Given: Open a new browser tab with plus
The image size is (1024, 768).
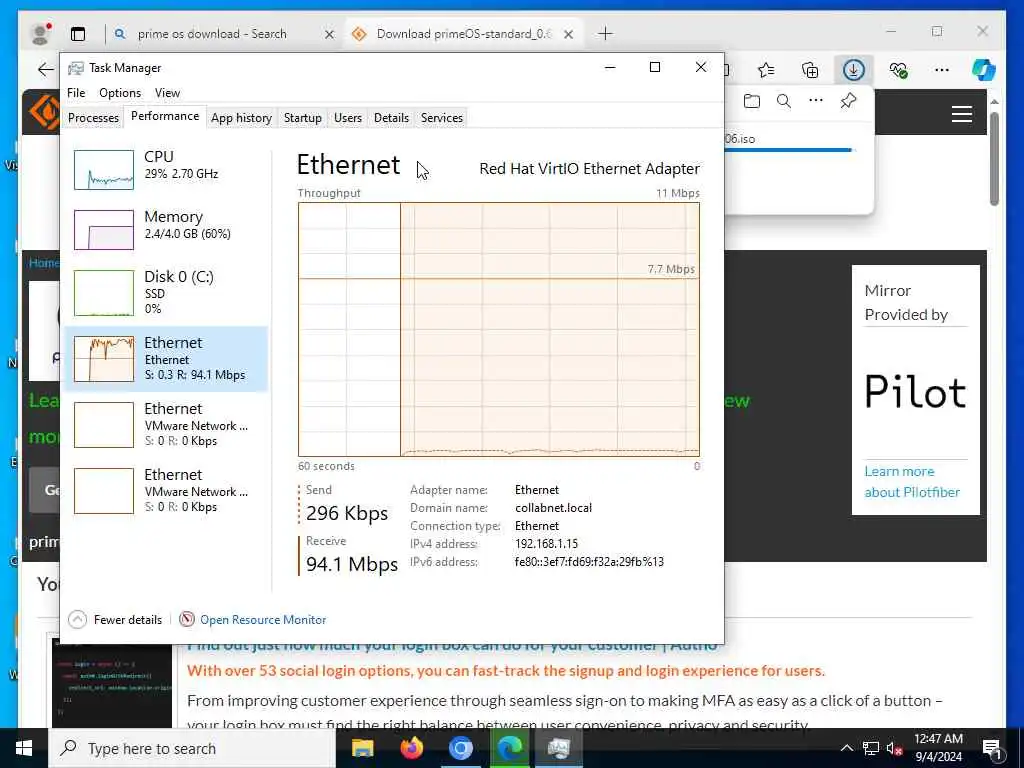Looking at the screenshot, I should (x=605, y=33).
